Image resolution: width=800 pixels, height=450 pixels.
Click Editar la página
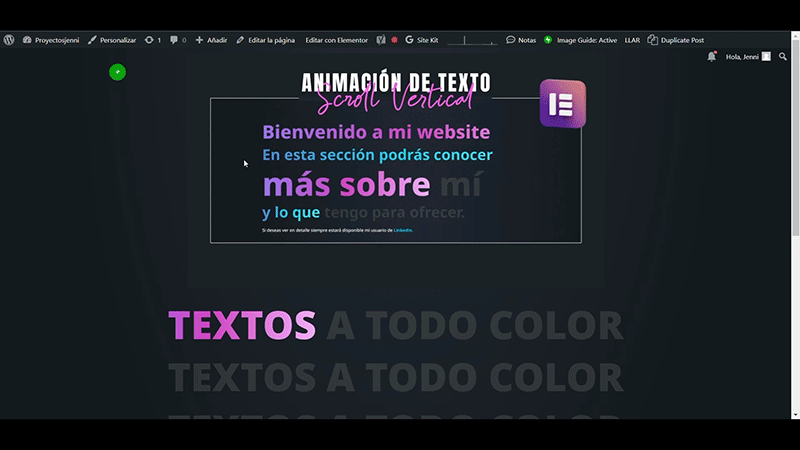click(265, 40)
